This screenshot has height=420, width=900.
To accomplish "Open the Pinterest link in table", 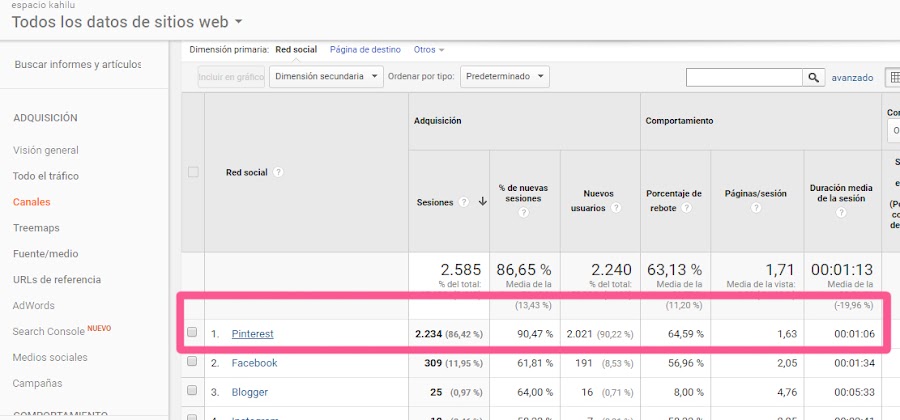I will coord(253,334).
